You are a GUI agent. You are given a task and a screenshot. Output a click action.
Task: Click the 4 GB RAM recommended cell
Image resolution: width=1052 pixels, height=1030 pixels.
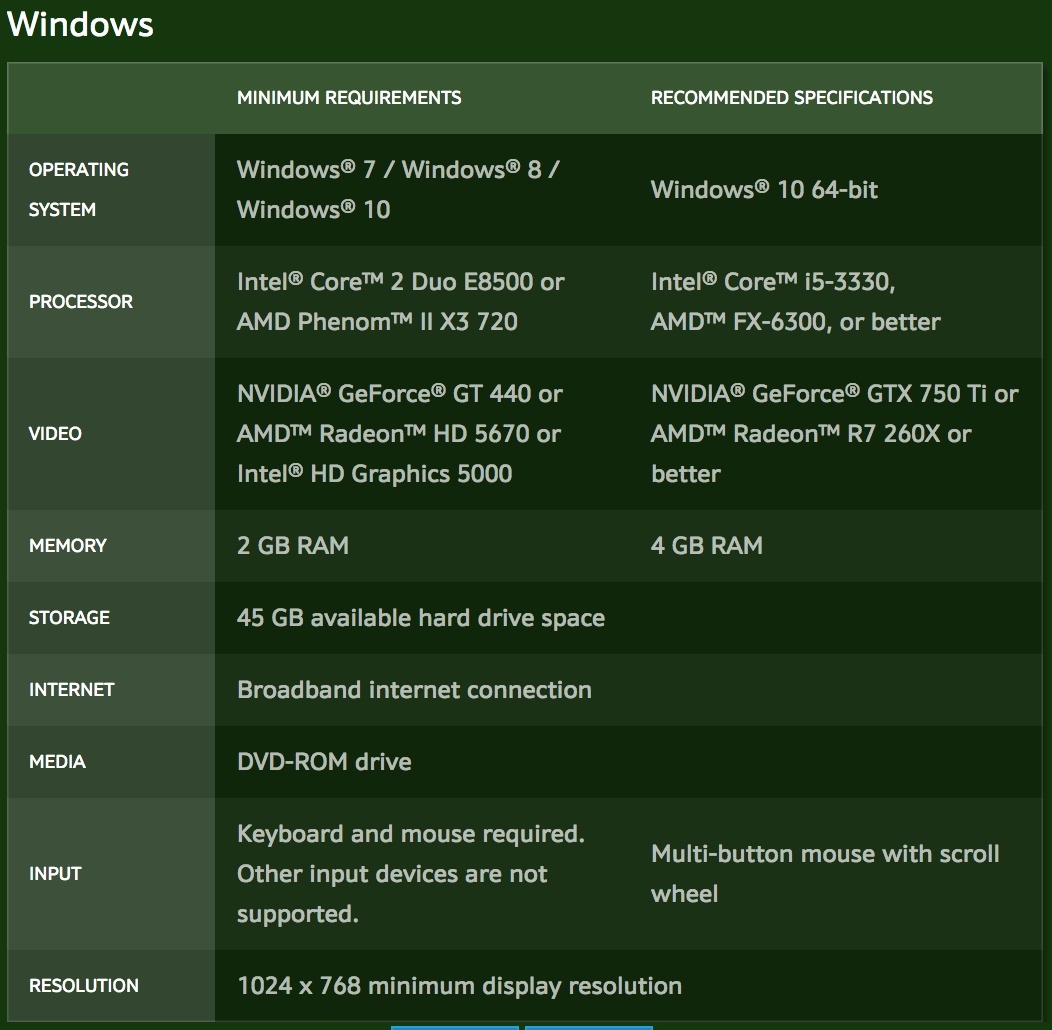click(706, 546)
